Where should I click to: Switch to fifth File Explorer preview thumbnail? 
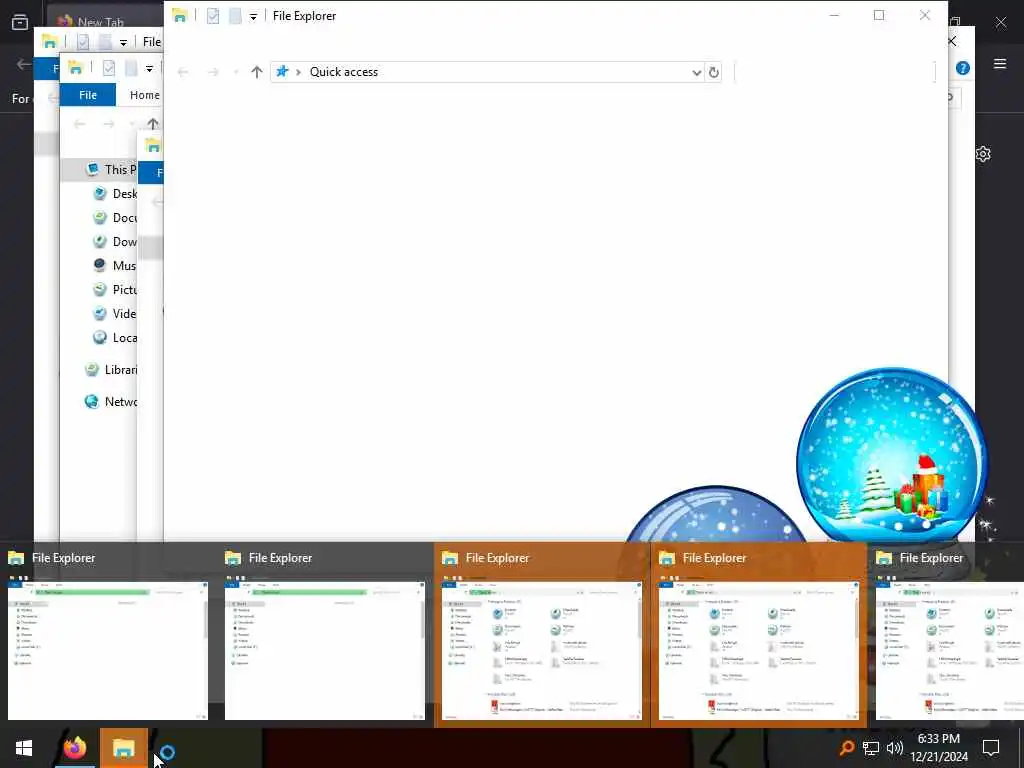click(x=946, y=634)
